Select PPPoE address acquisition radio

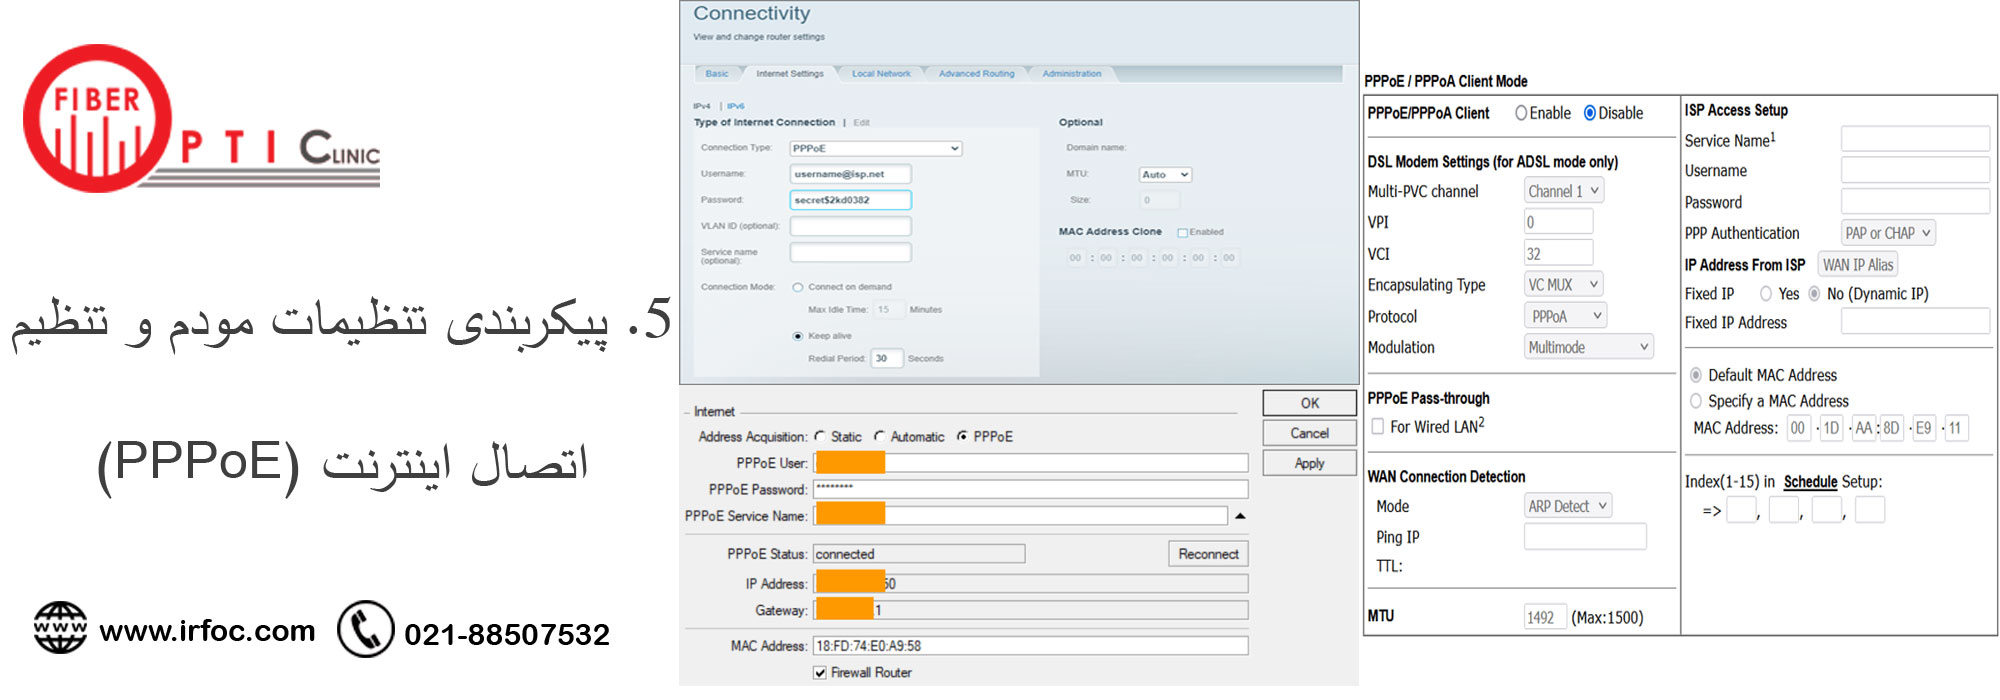click(x=962, y=436)
